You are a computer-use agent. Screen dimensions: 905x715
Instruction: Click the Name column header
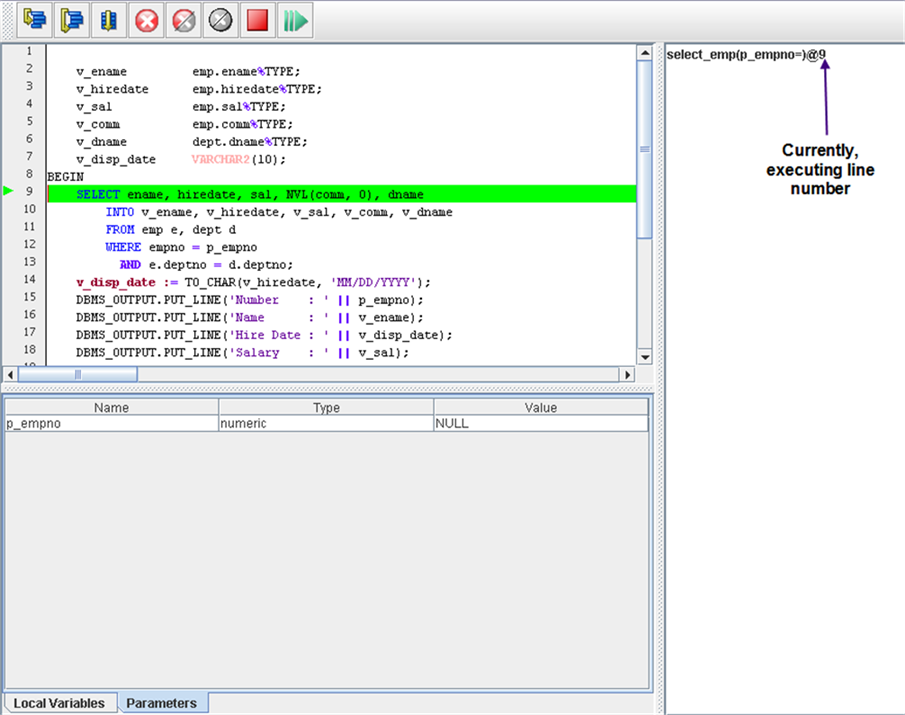tap(112, 407)
